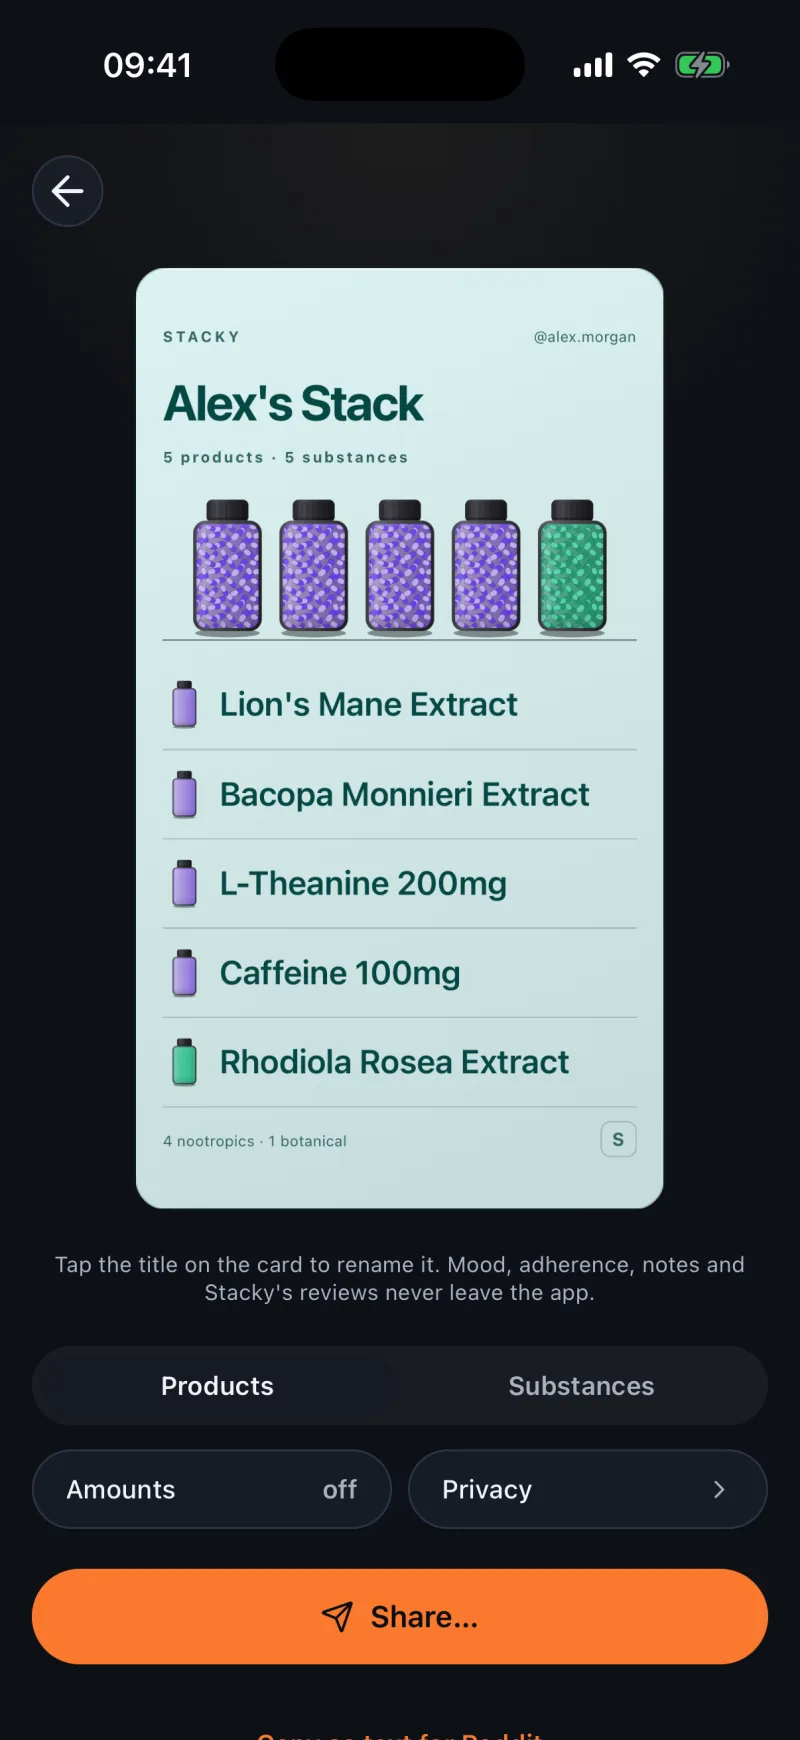The width and height of the screenshot is (800, 1740).
Task: Select the Products segment
Action: point(217,1386)
